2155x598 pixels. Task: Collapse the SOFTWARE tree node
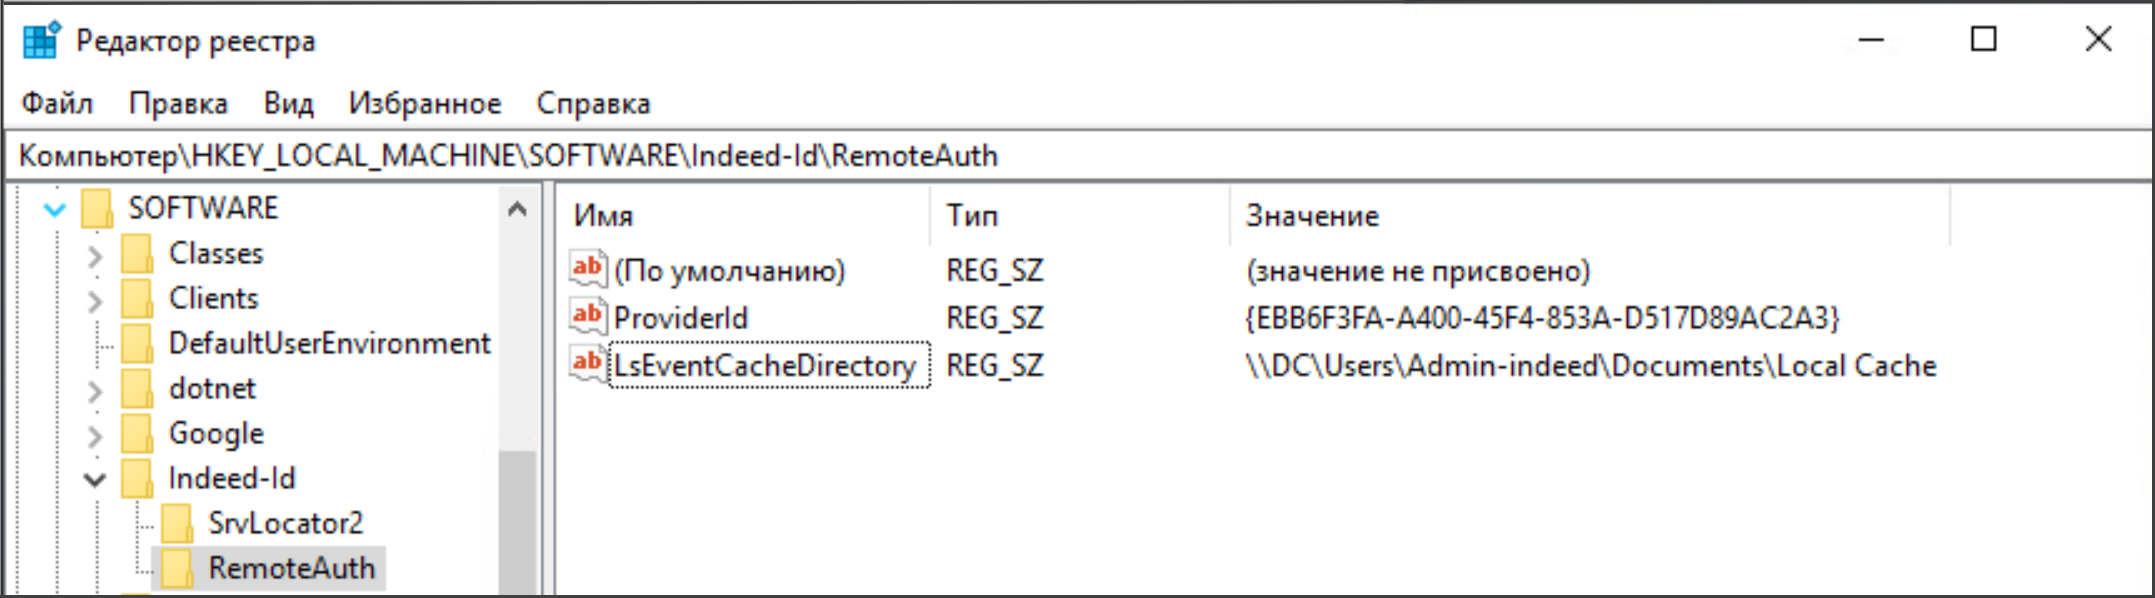pos(55,209)
